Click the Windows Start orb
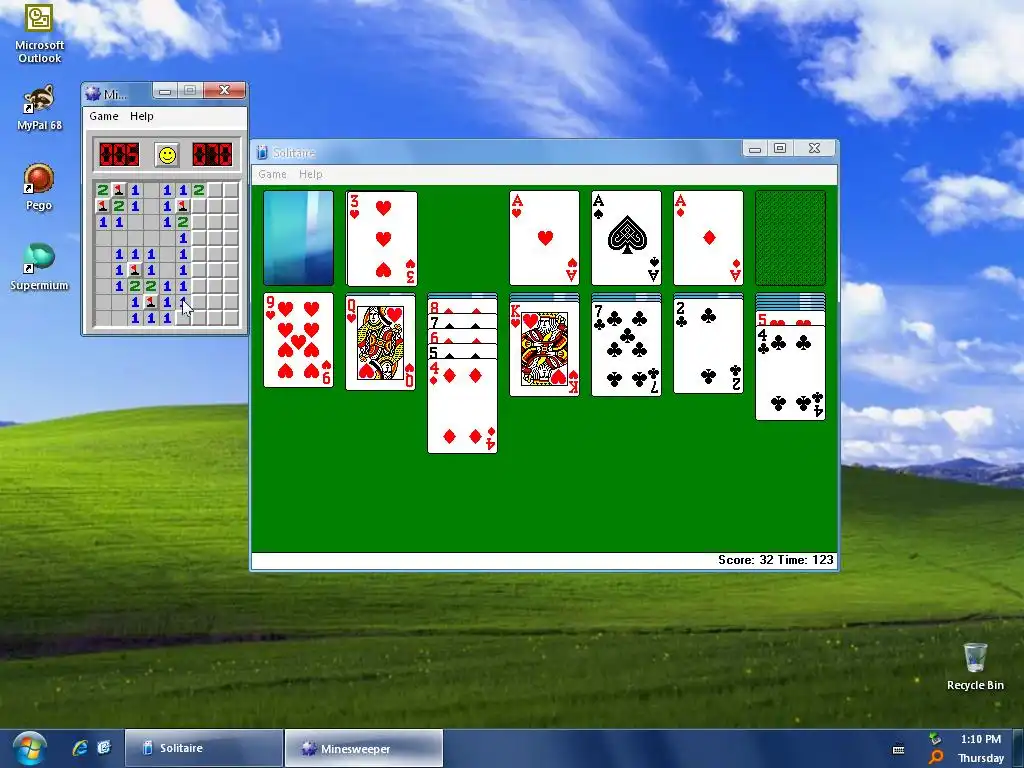Screen dimensions: 1024x768 (x=29, y=748)
